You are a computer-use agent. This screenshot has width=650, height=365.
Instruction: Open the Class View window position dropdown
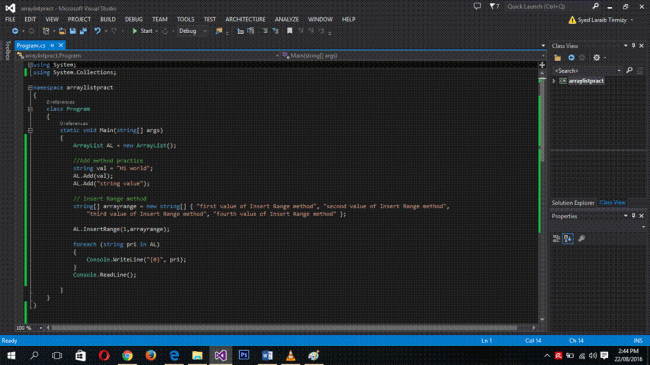626,46
